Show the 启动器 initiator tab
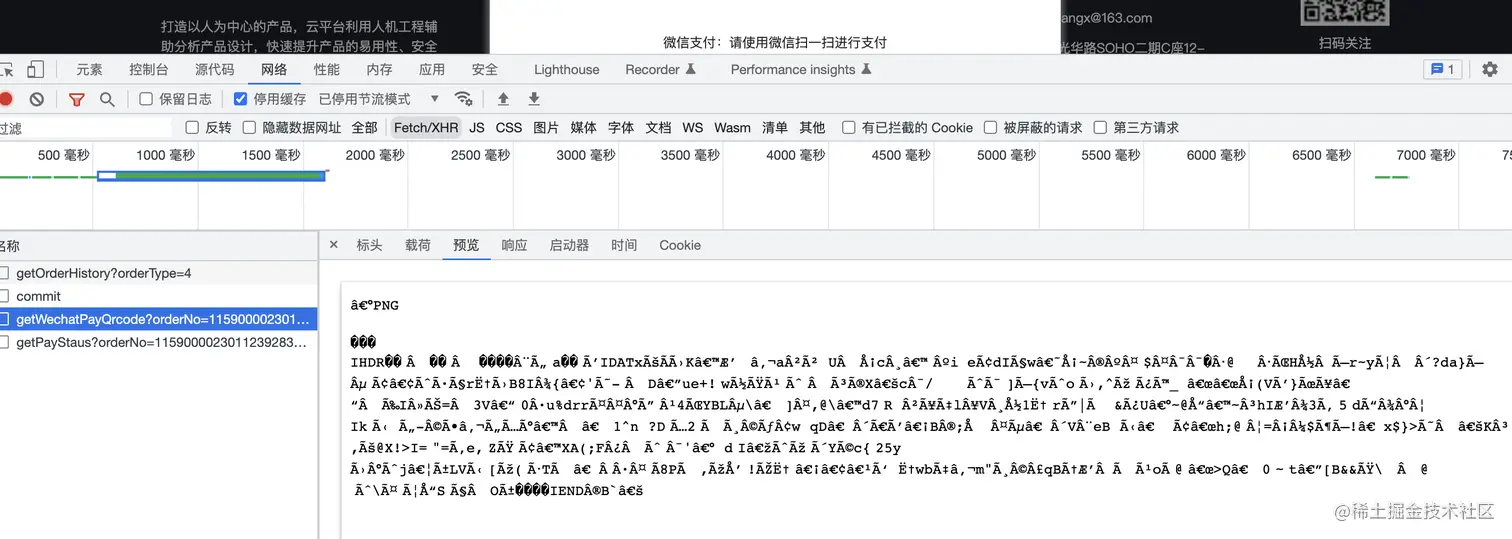This screenshot has width=1512, height=539. click(569, 245)
